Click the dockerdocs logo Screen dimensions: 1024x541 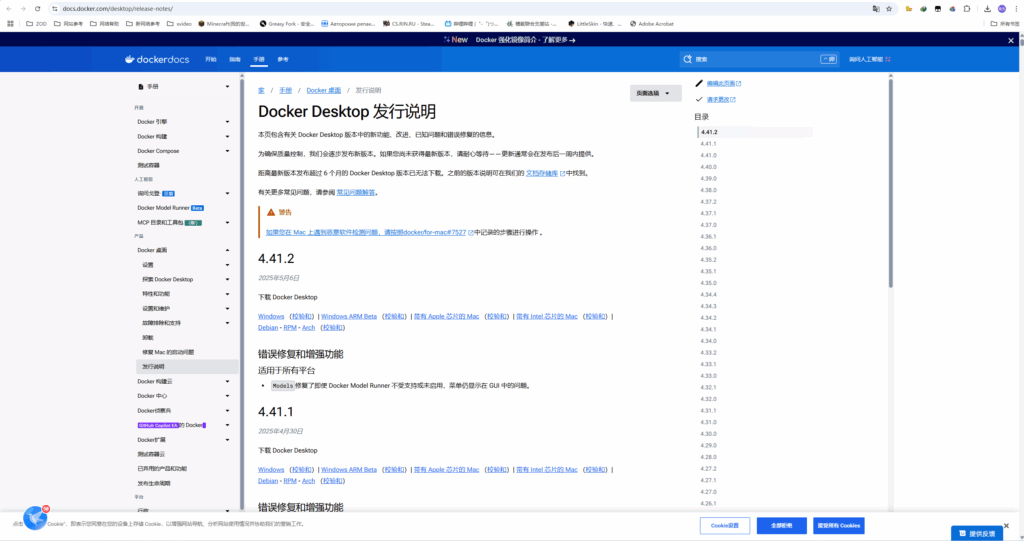pos(157,59)
